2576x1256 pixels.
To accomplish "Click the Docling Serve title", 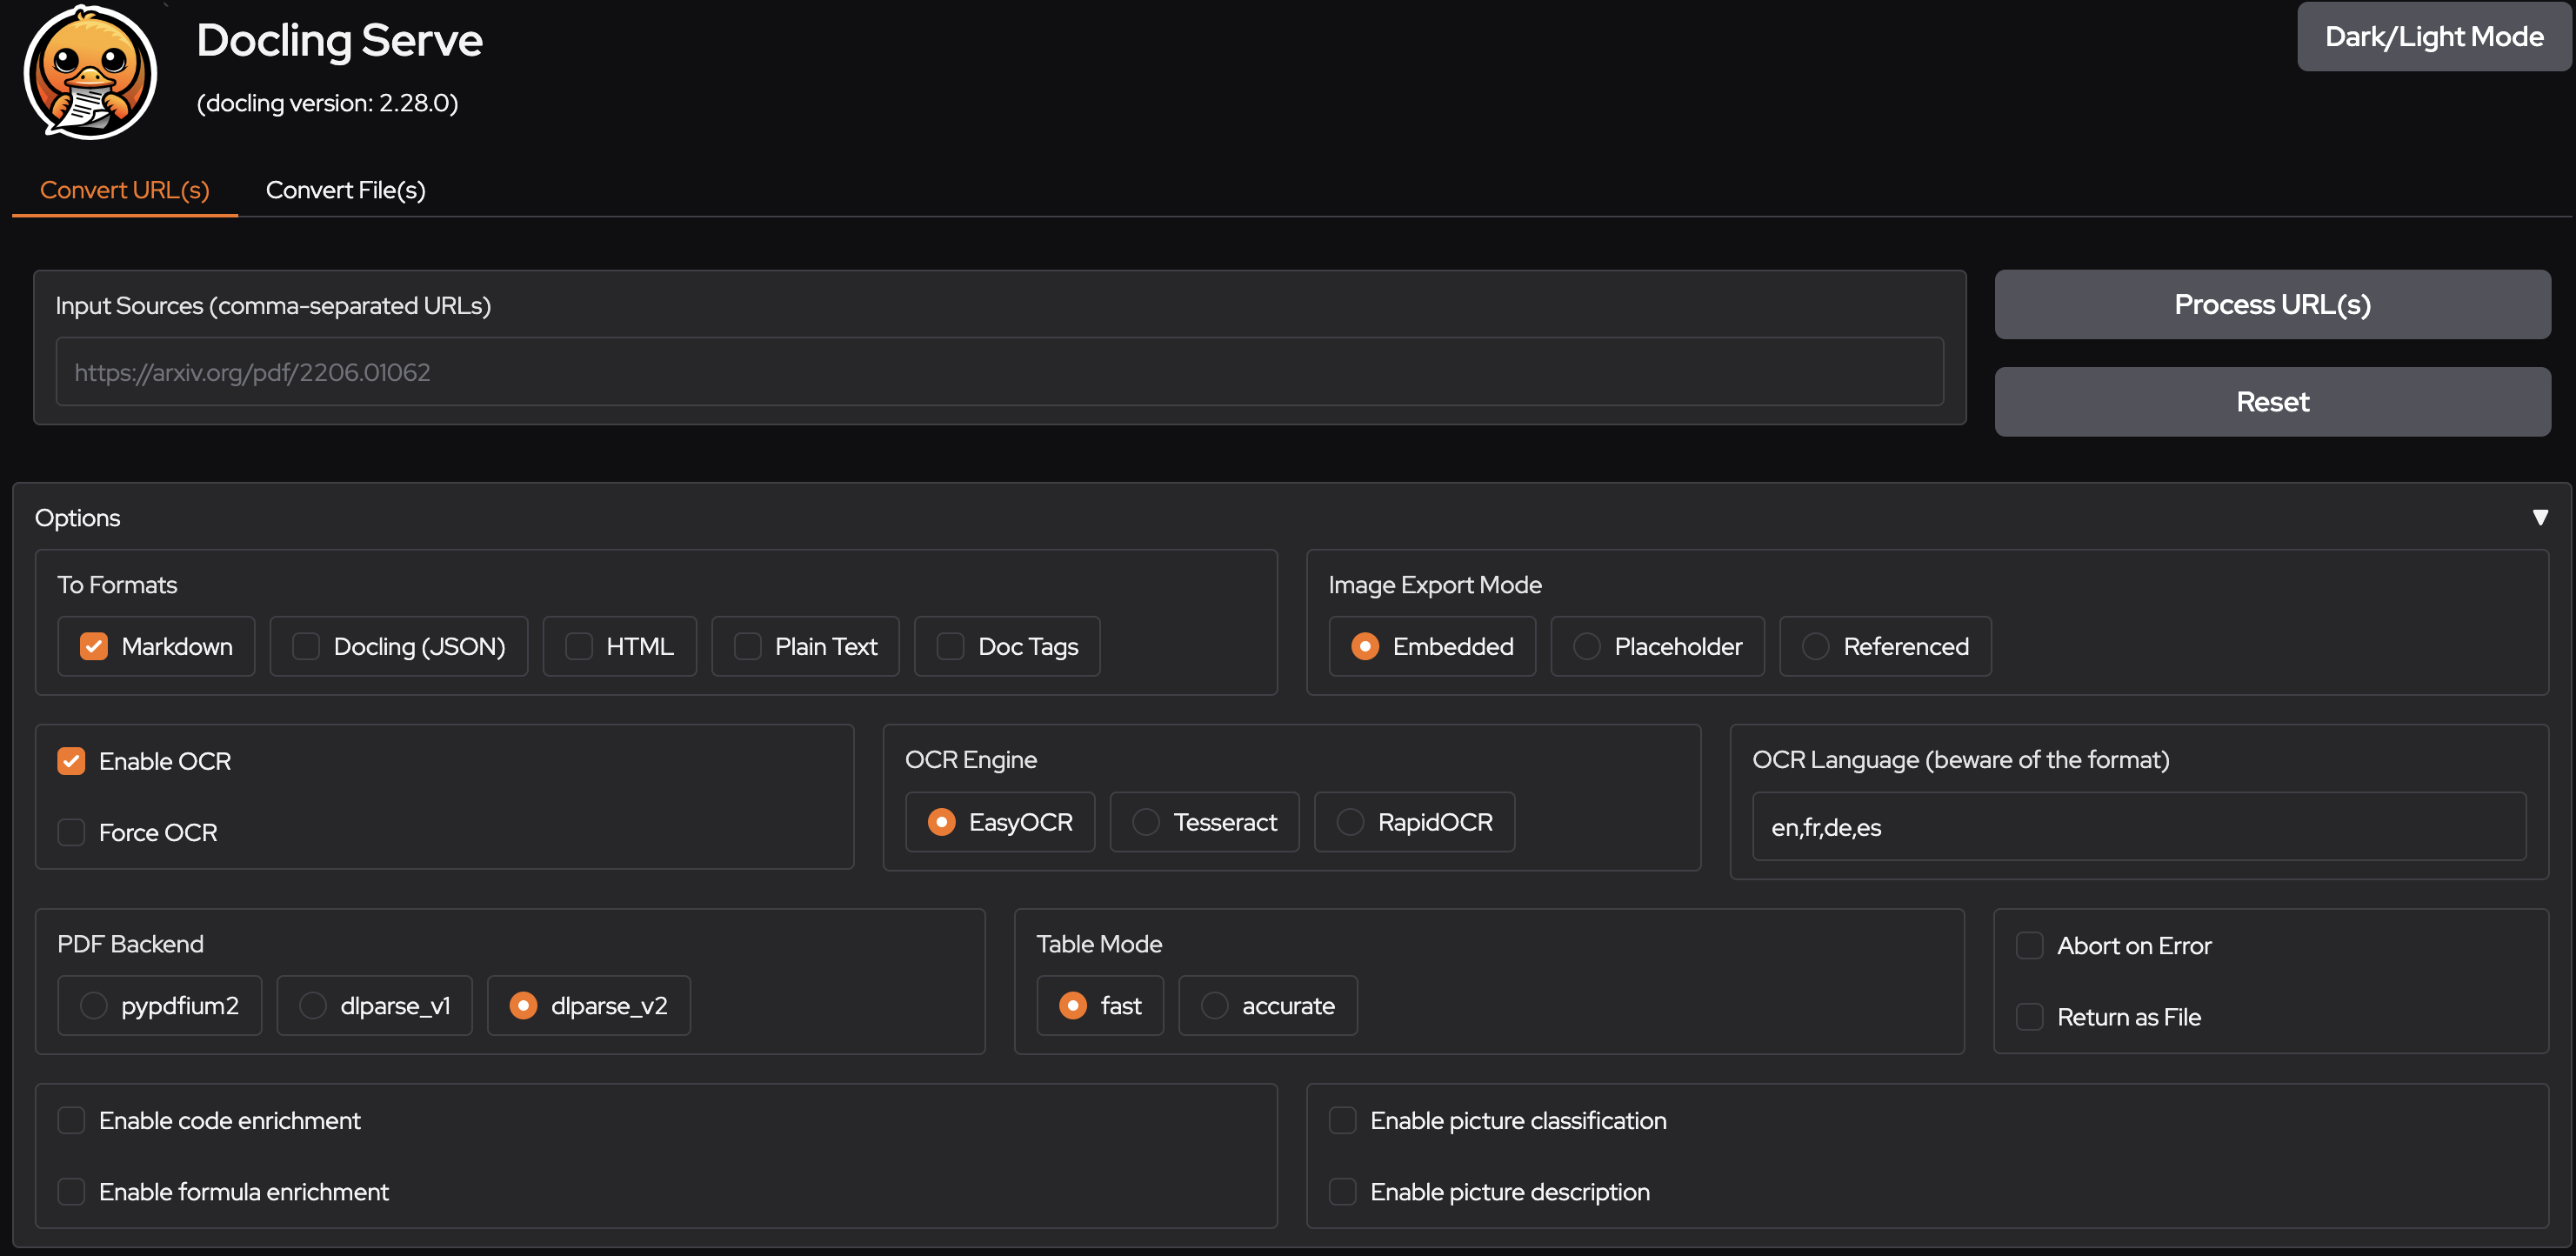I will [339, 41].
